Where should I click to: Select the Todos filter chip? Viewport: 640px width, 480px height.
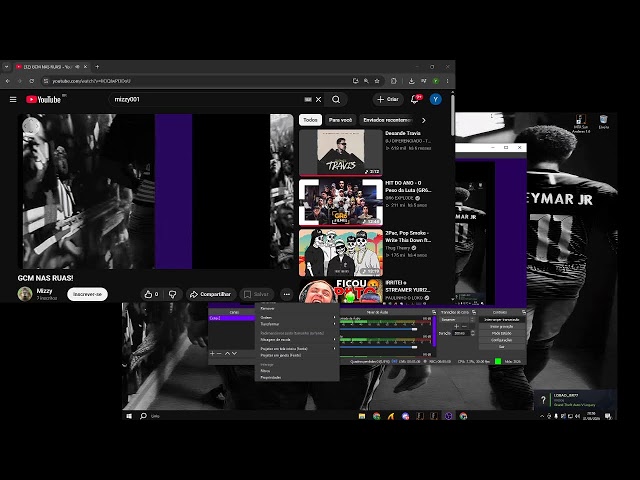point(310,120)
